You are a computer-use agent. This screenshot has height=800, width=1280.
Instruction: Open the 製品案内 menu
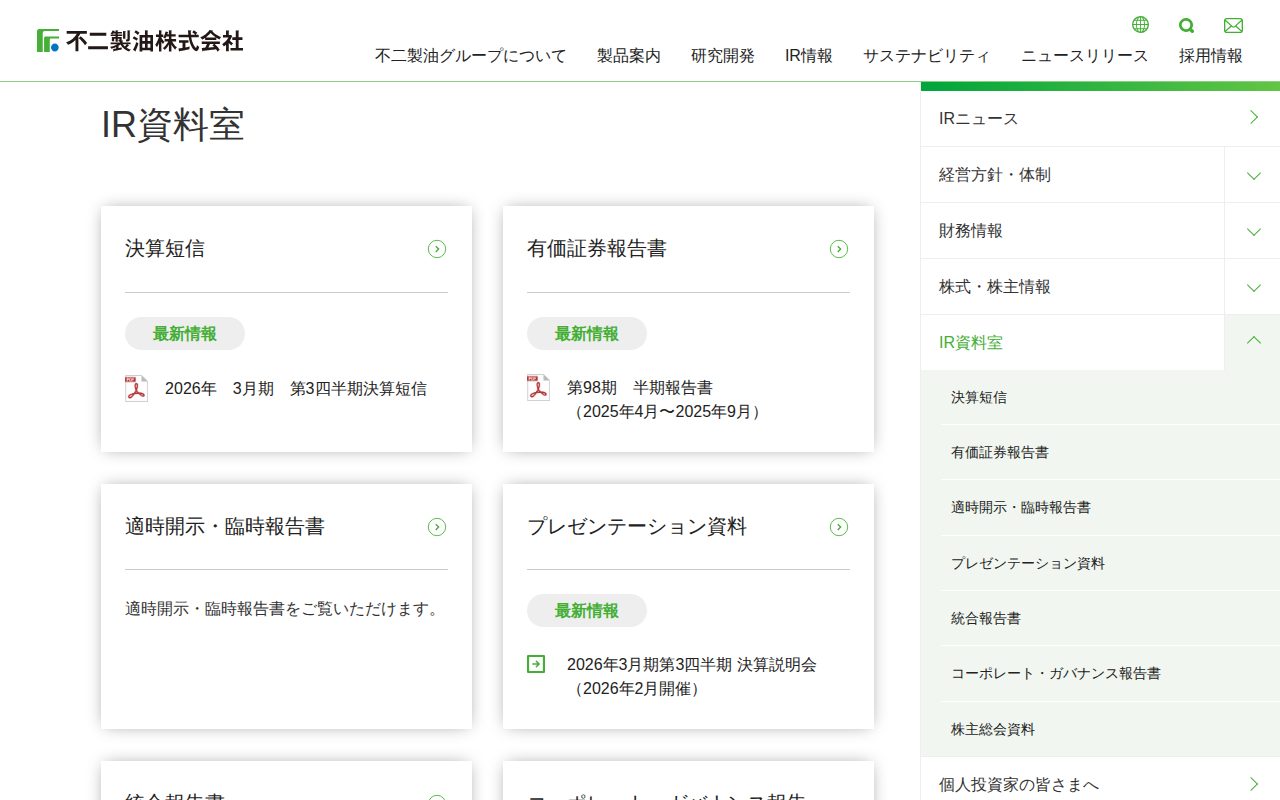click(x=629, y=56)
